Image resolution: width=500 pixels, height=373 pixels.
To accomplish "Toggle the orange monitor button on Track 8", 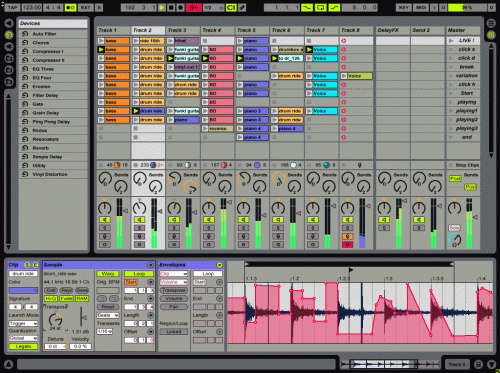I will coord(347,236).
